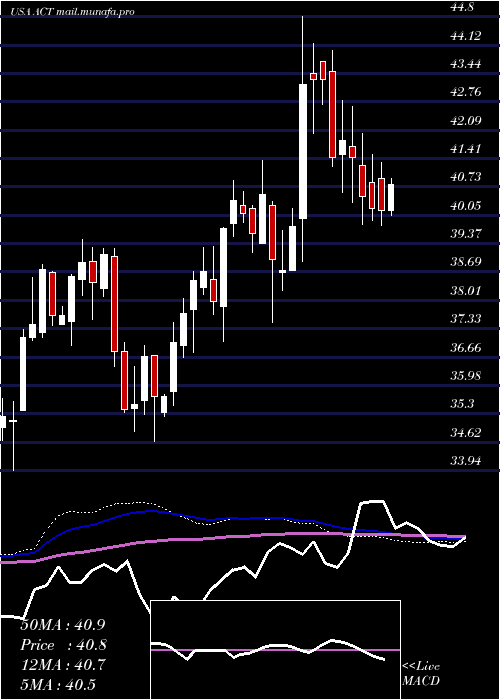This screenshot has width=500, height=700.
Task: Click the 42.76 price axis label
Action: [x=466, y=92]
